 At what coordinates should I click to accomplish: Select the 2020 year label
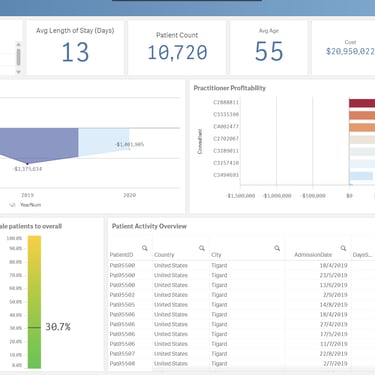pyautogui.click(x=130, y=195)
